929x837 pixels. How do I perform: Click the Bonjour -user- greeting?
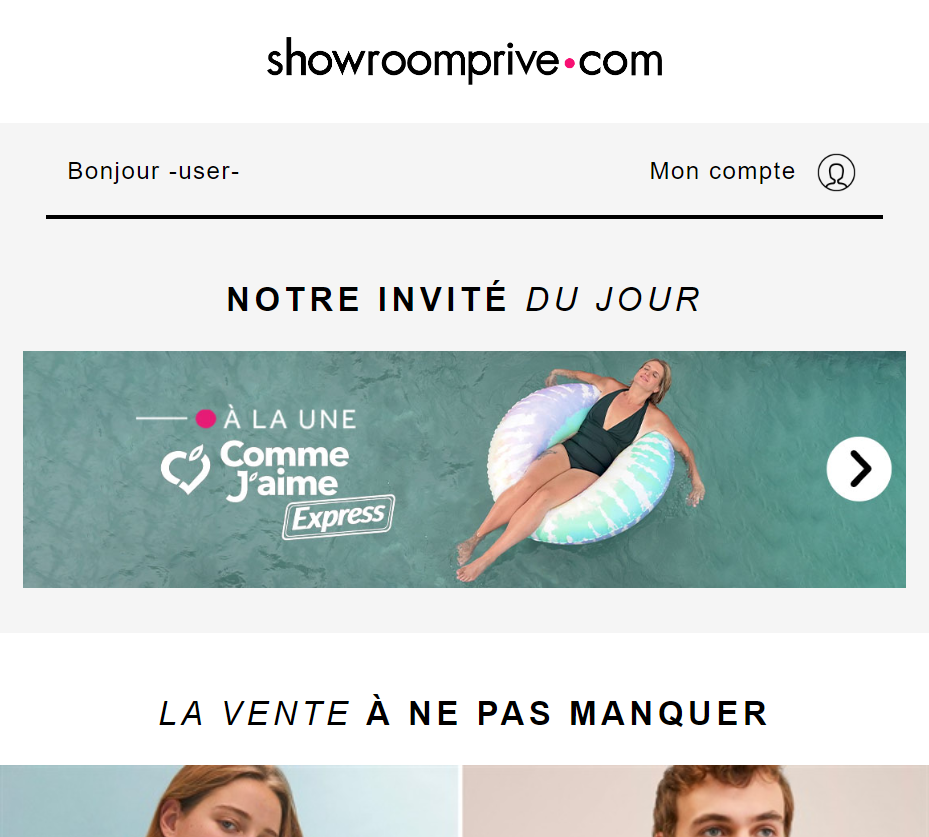153,171
